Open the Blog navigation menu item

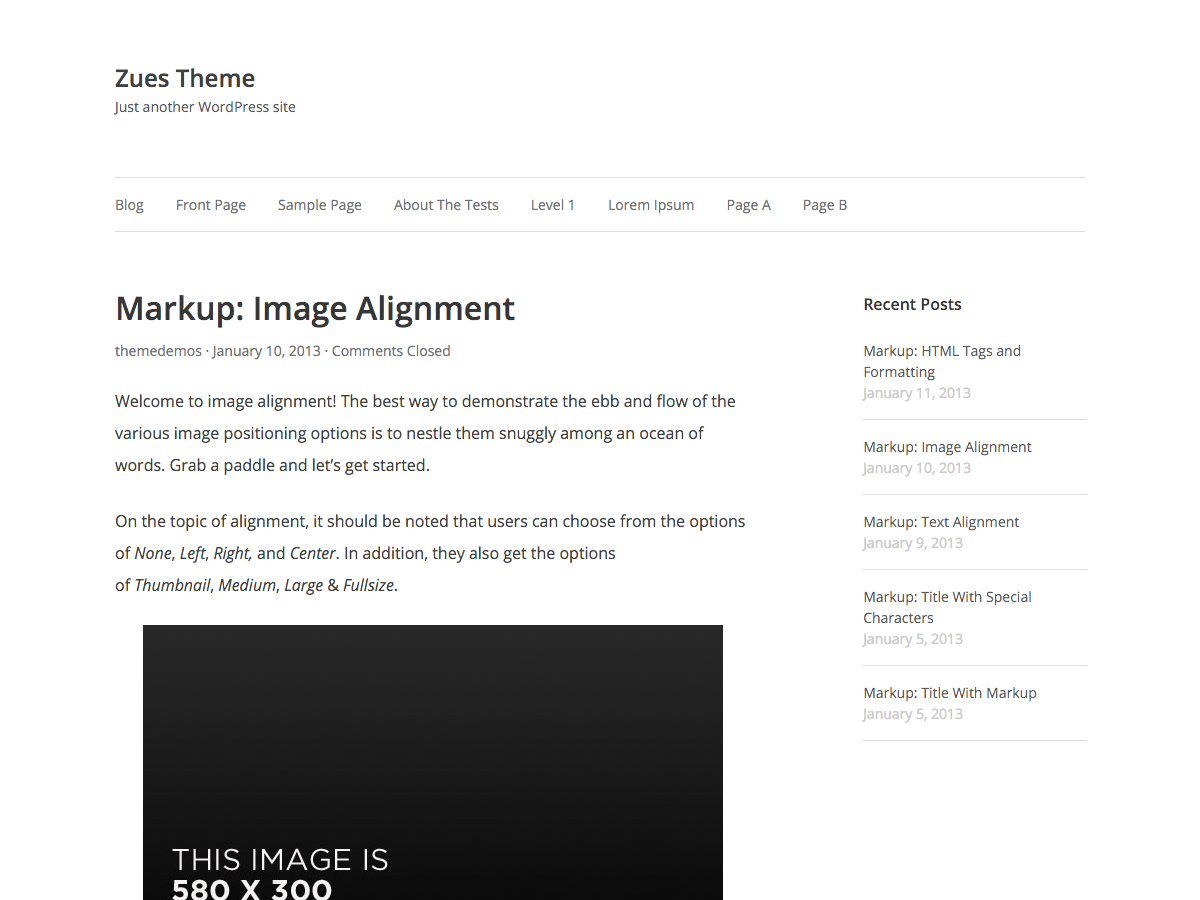[x=129, y=204]
